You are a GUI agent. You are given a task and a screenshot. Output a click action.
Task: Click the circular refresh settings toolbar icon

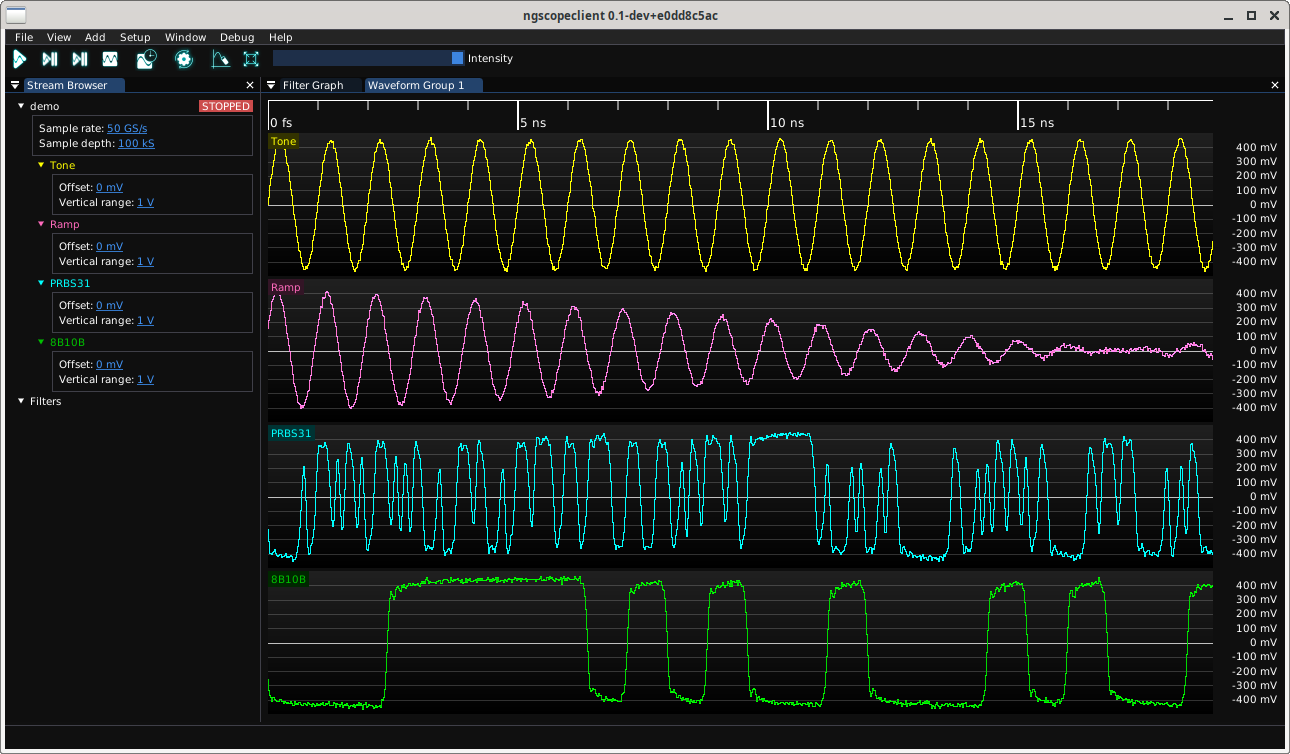pyautogui.click(x=184, y=59)
